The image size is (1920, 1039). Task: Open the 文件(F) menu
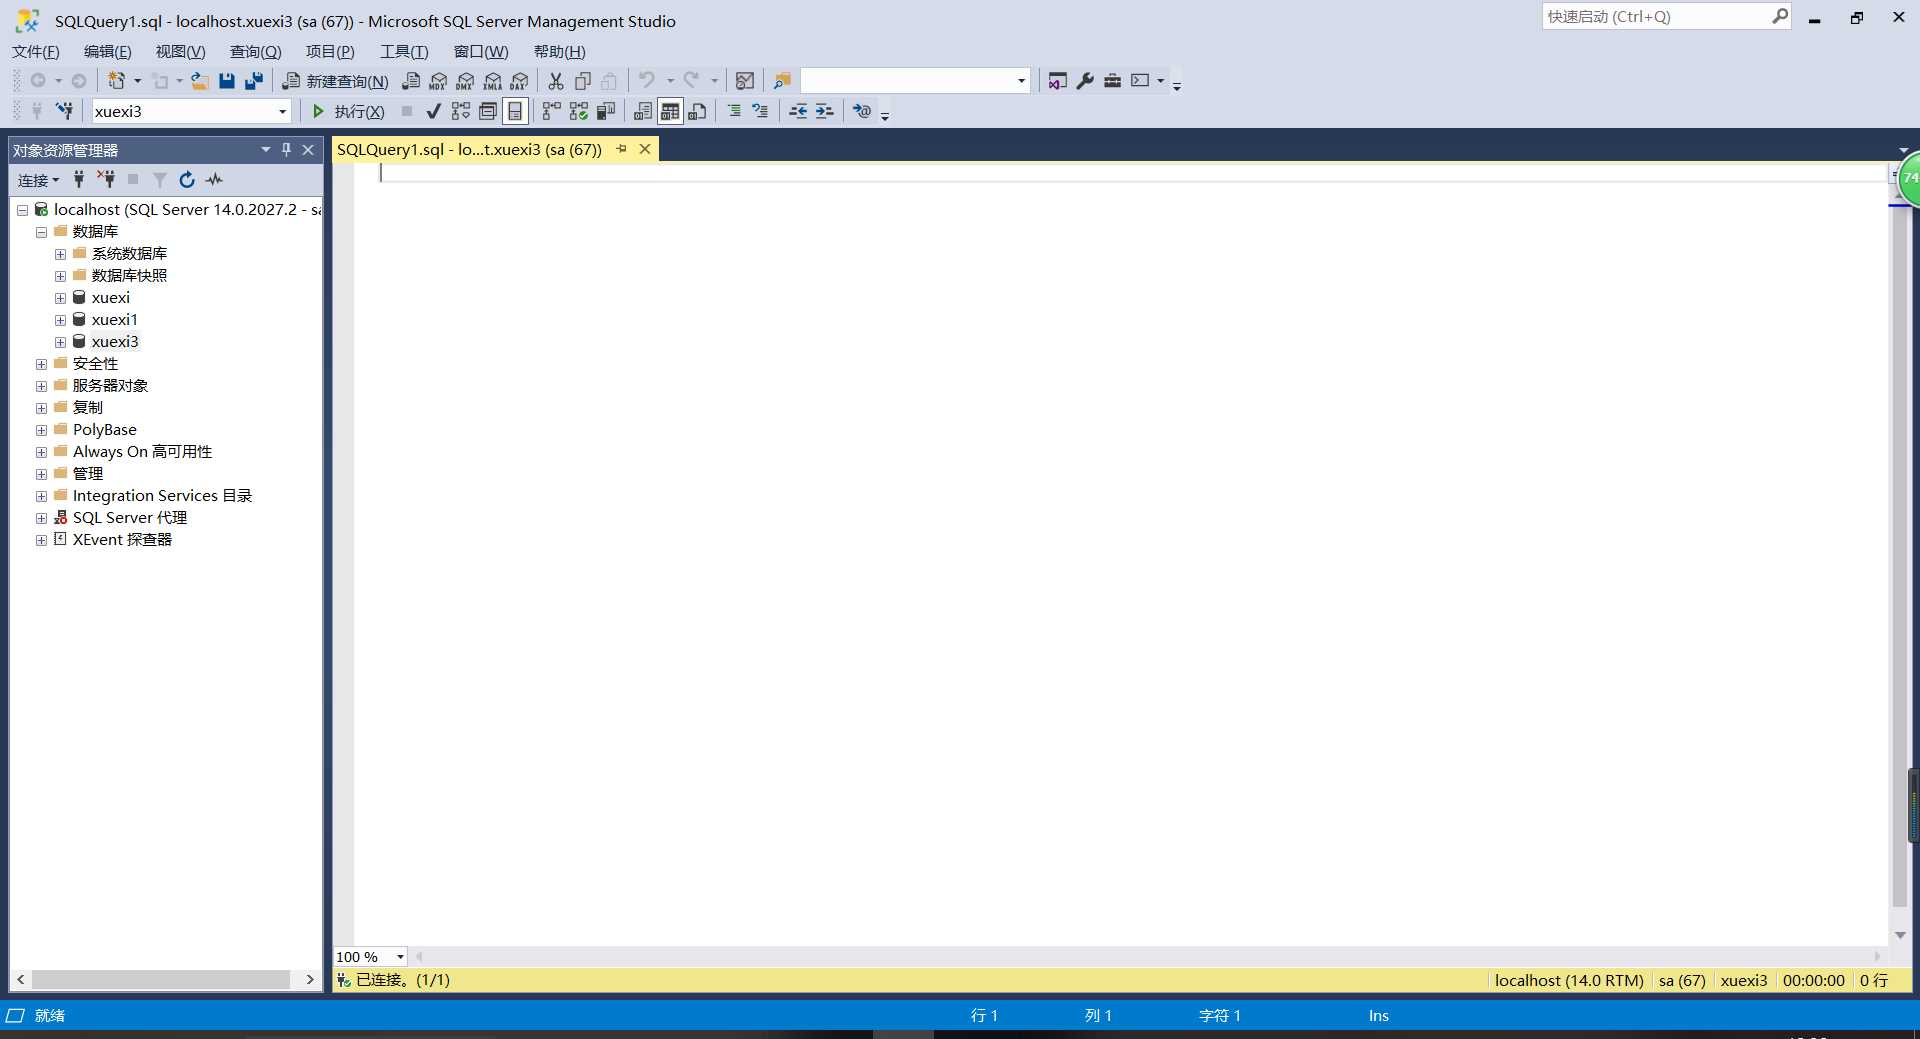click(36, 52)
